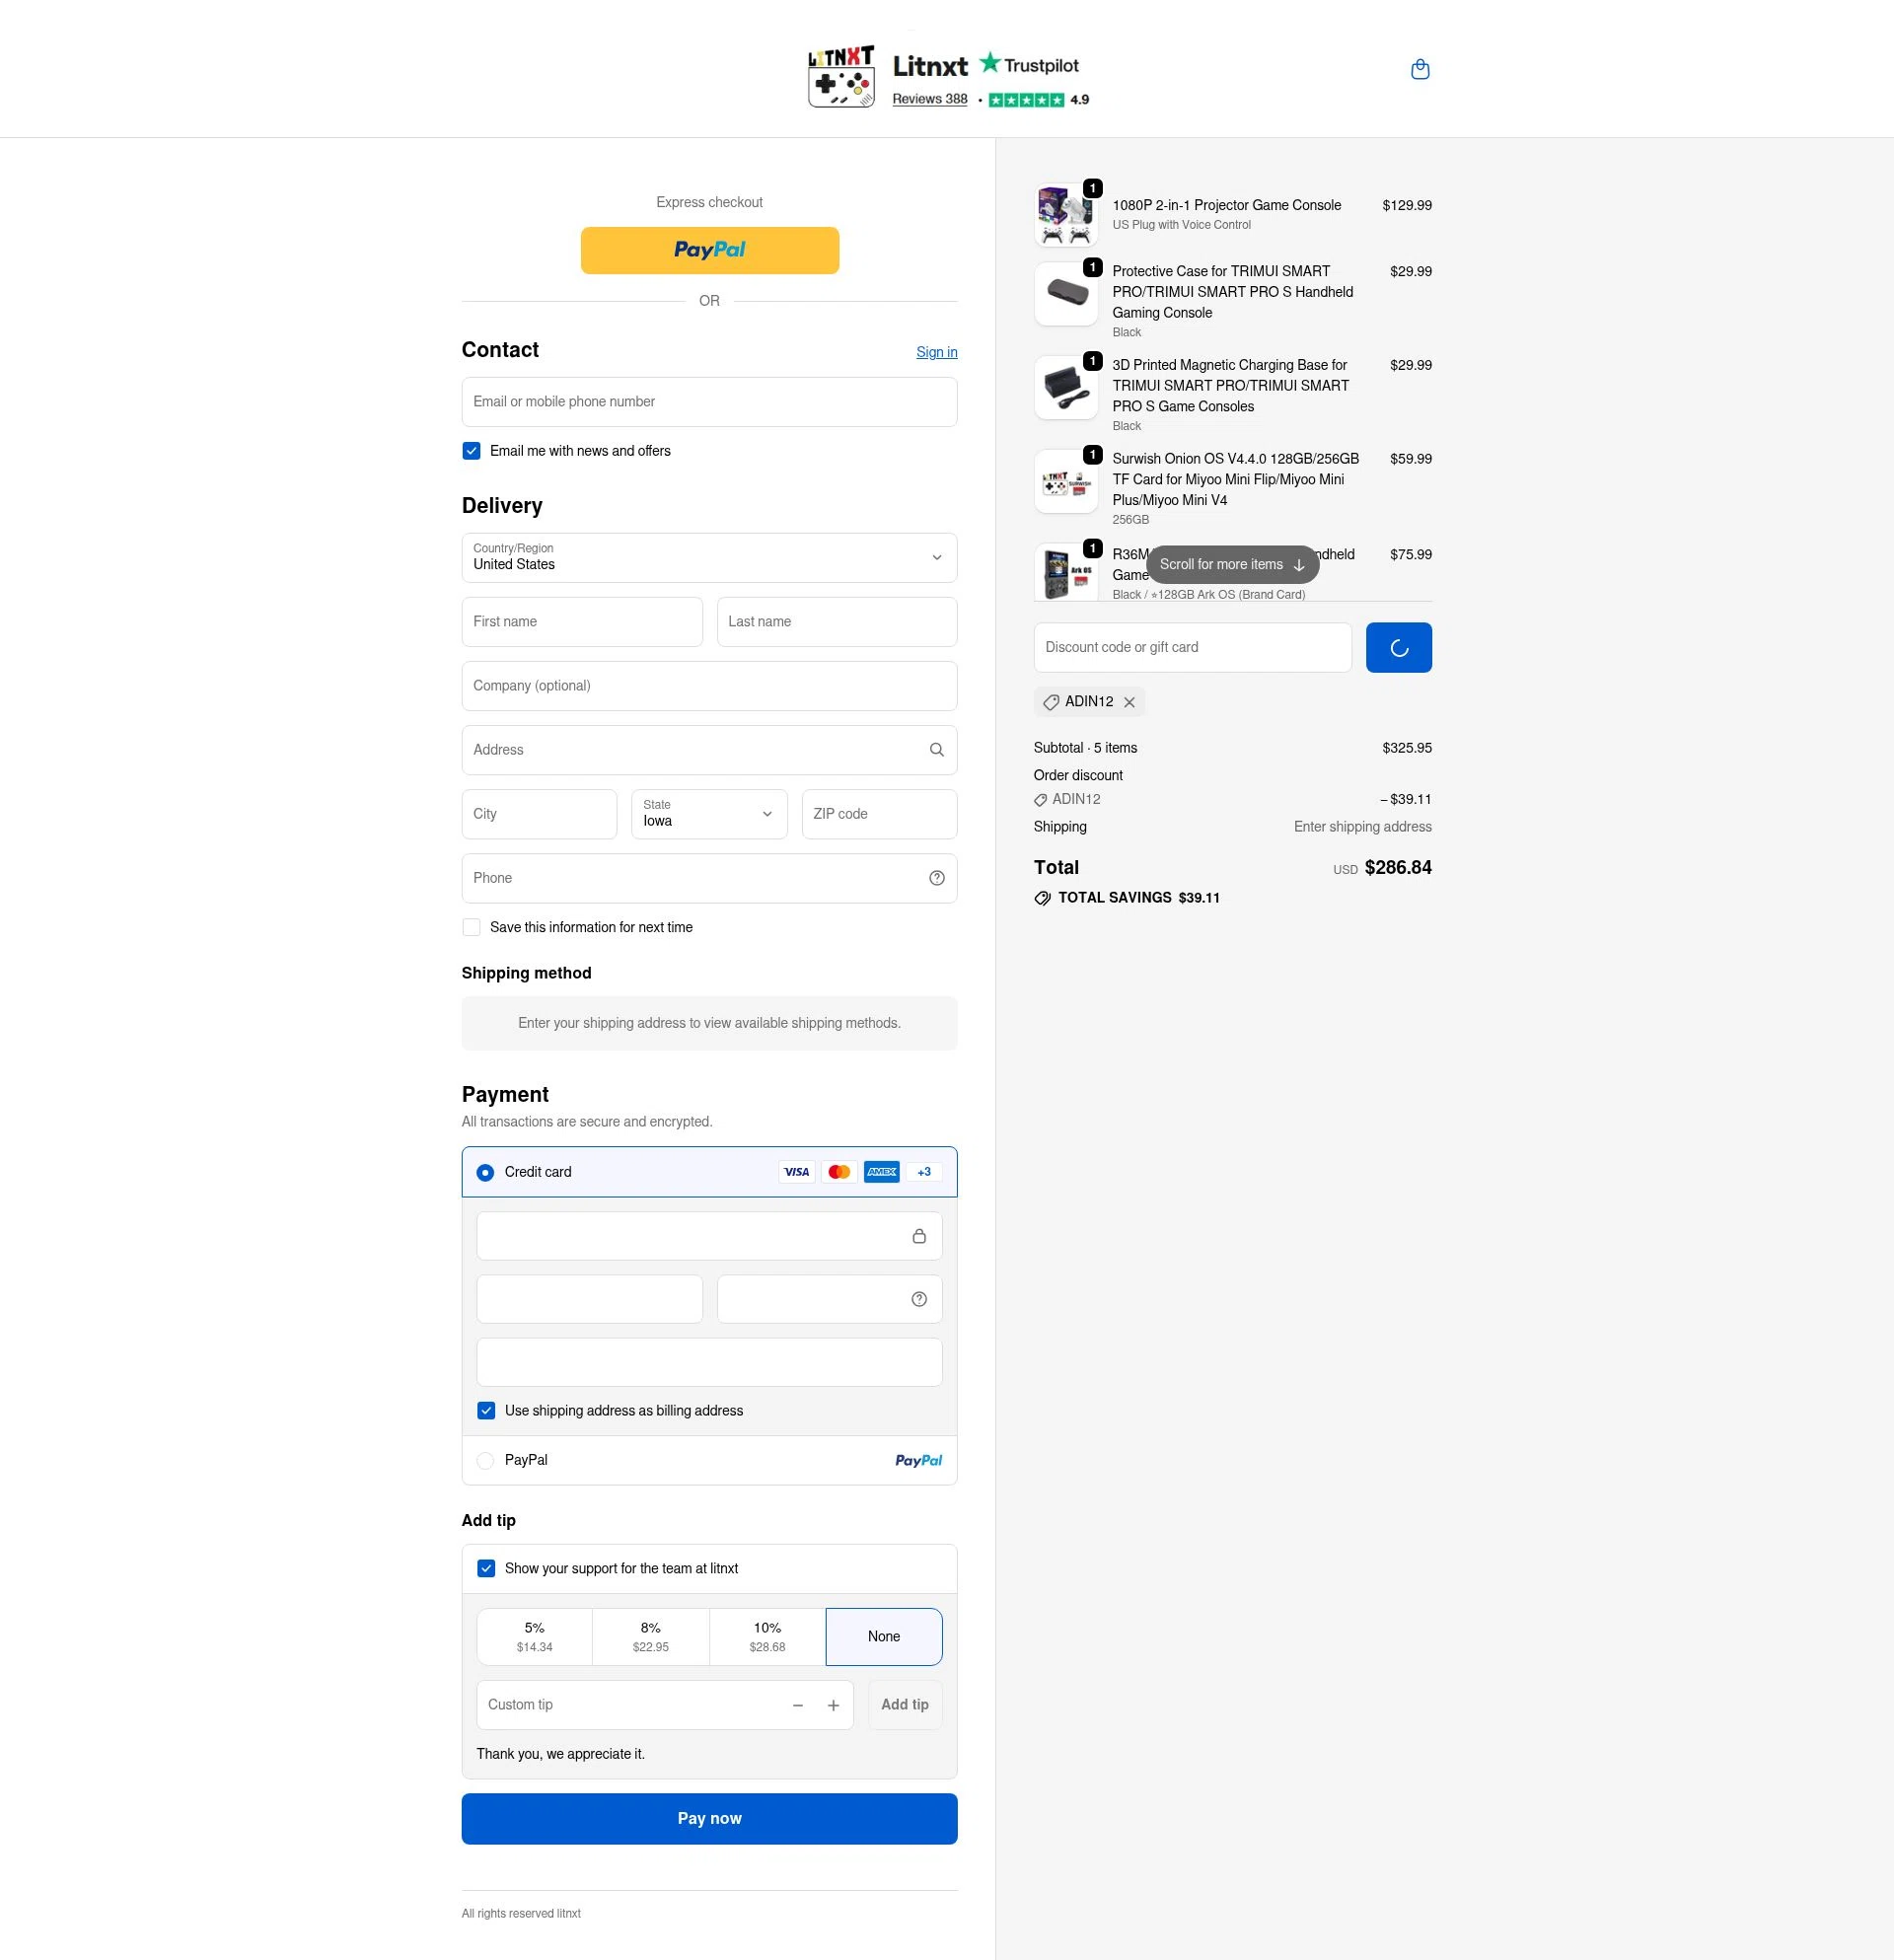Open the Country/Region dropdown
Screen dimensions: 1894x1960
(709, 558)
